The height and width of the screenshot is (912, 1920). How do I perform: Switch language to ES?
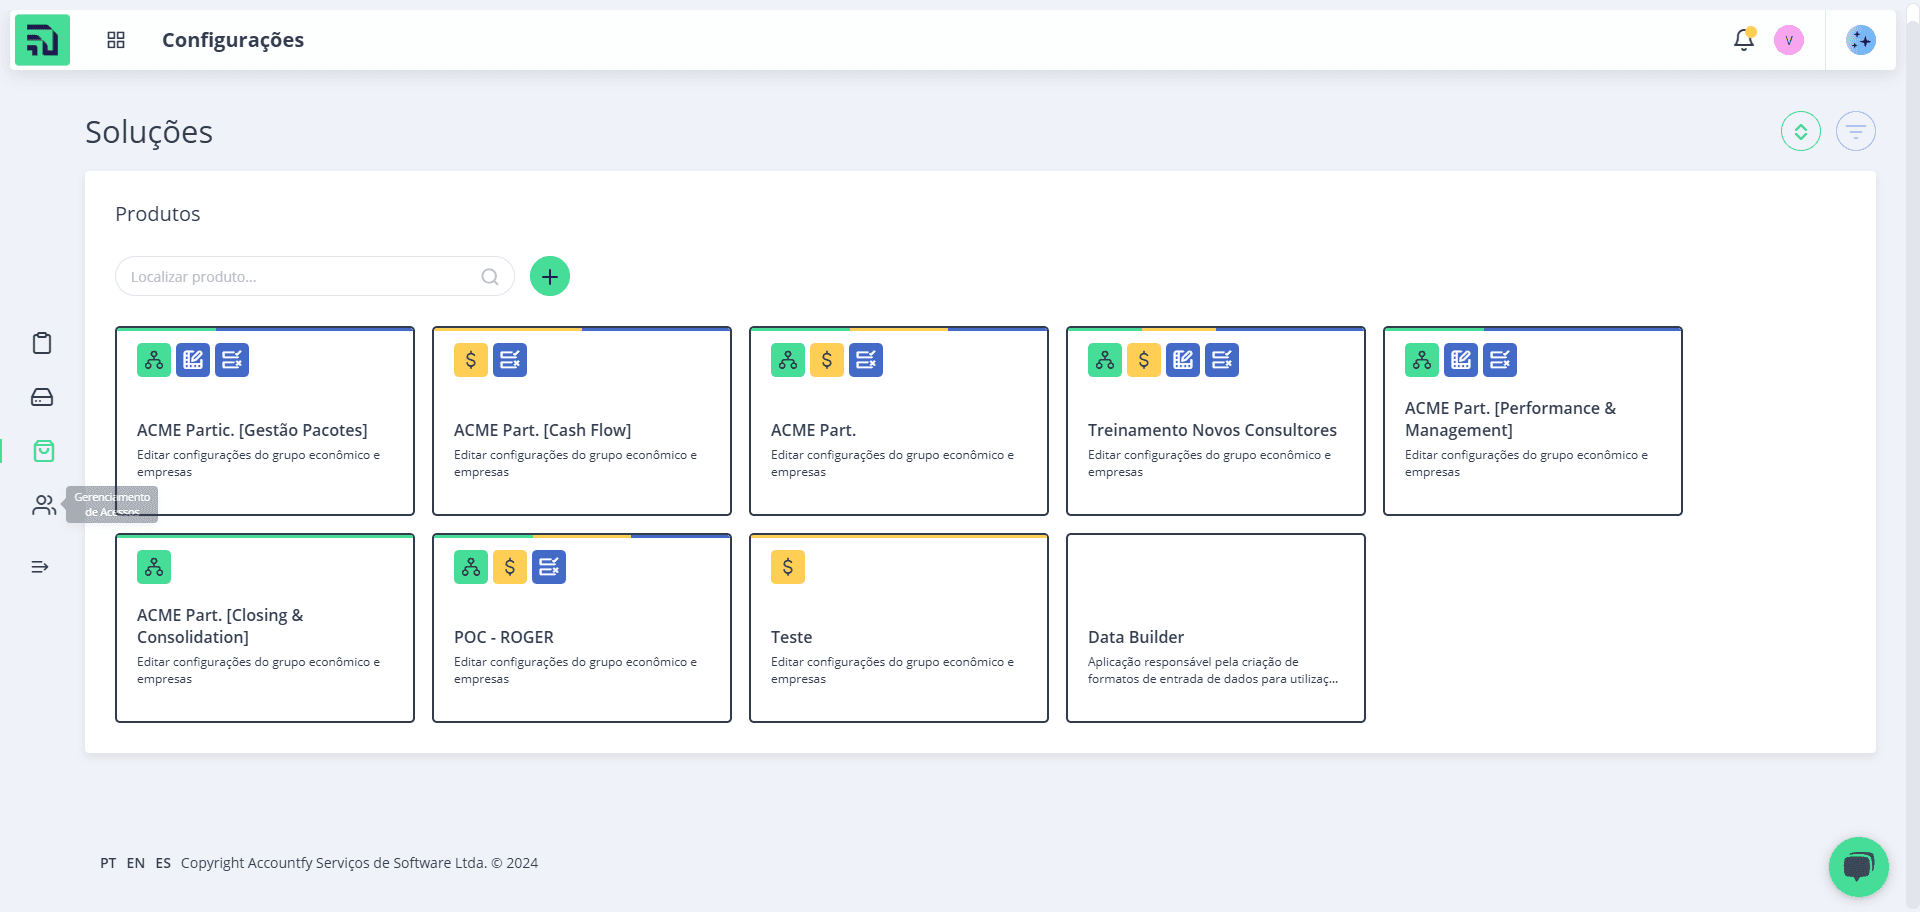(163, 863)
